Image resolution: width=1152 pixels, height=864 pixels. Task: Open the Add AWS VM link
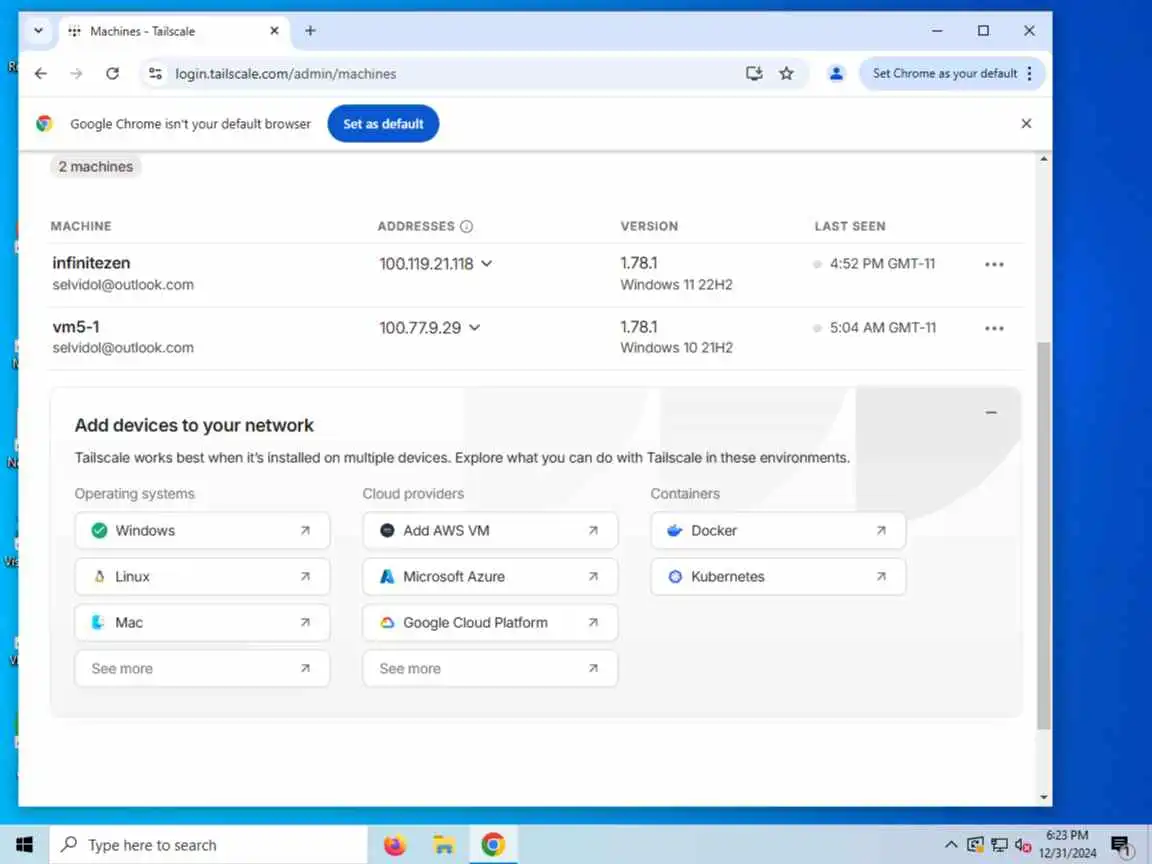(490, 530)
